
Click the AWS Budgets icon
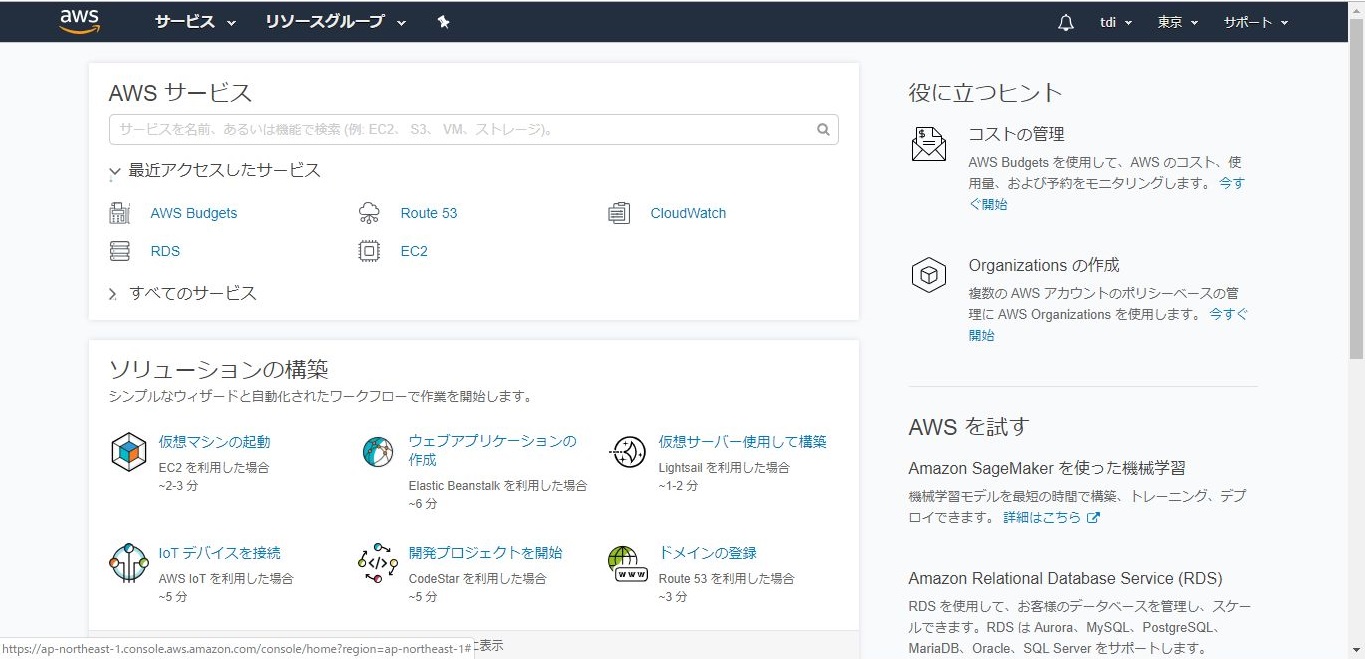(120, 213)
